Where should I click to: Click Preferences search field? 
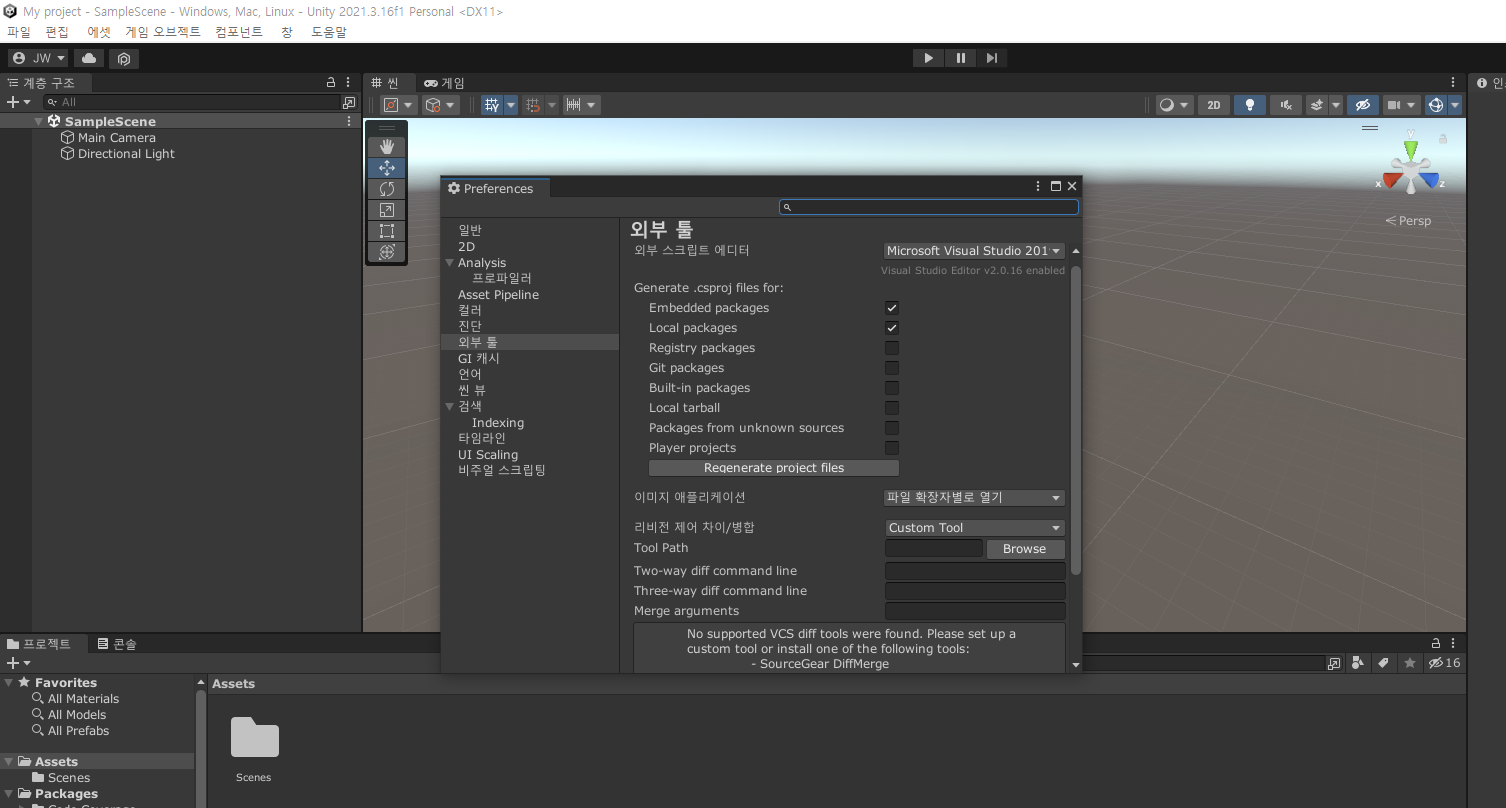click(x=929, y=207)
